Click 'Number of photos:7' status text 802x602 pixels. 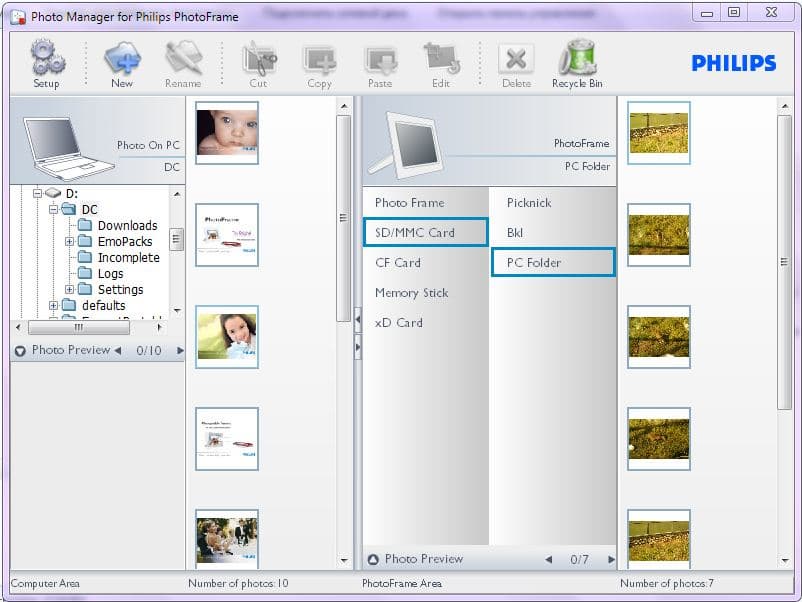(x=667, y=583)
